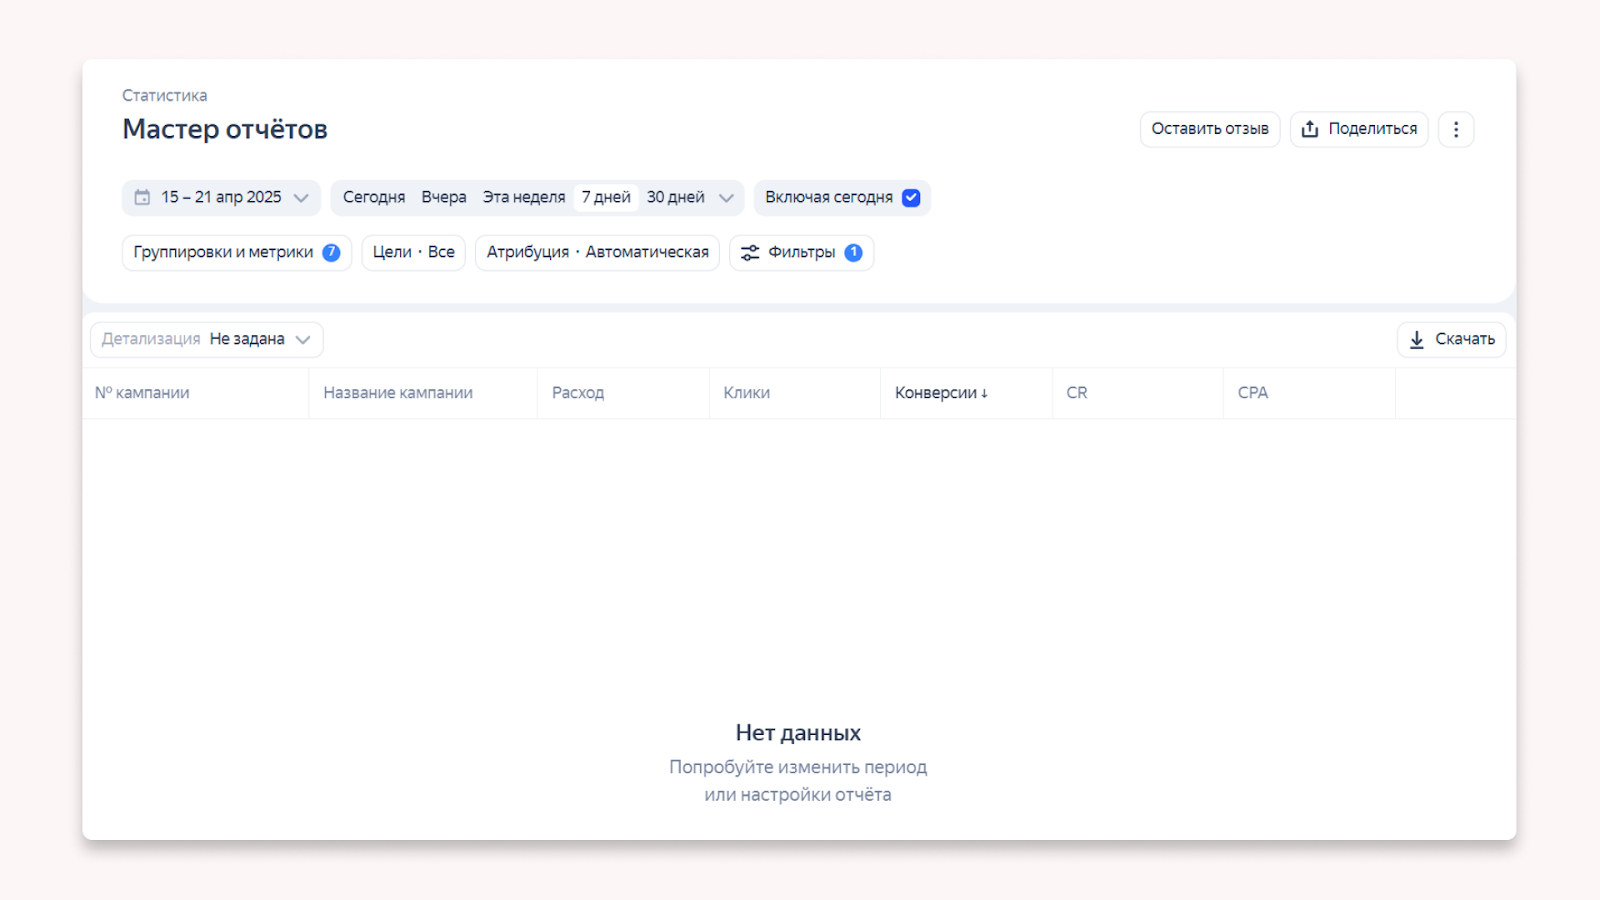Open Атрибуция · Автоматическая selector

click(x=597, y=253)
